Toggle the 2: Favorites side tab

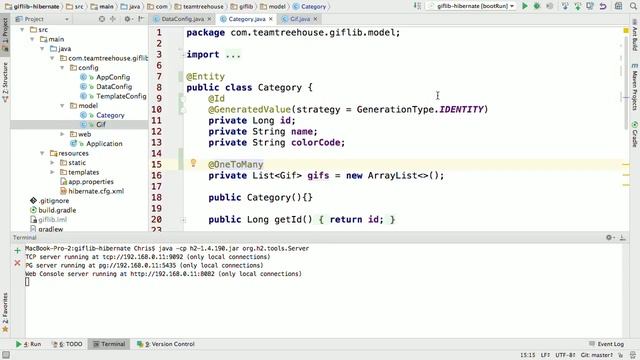tap(5, 312)
